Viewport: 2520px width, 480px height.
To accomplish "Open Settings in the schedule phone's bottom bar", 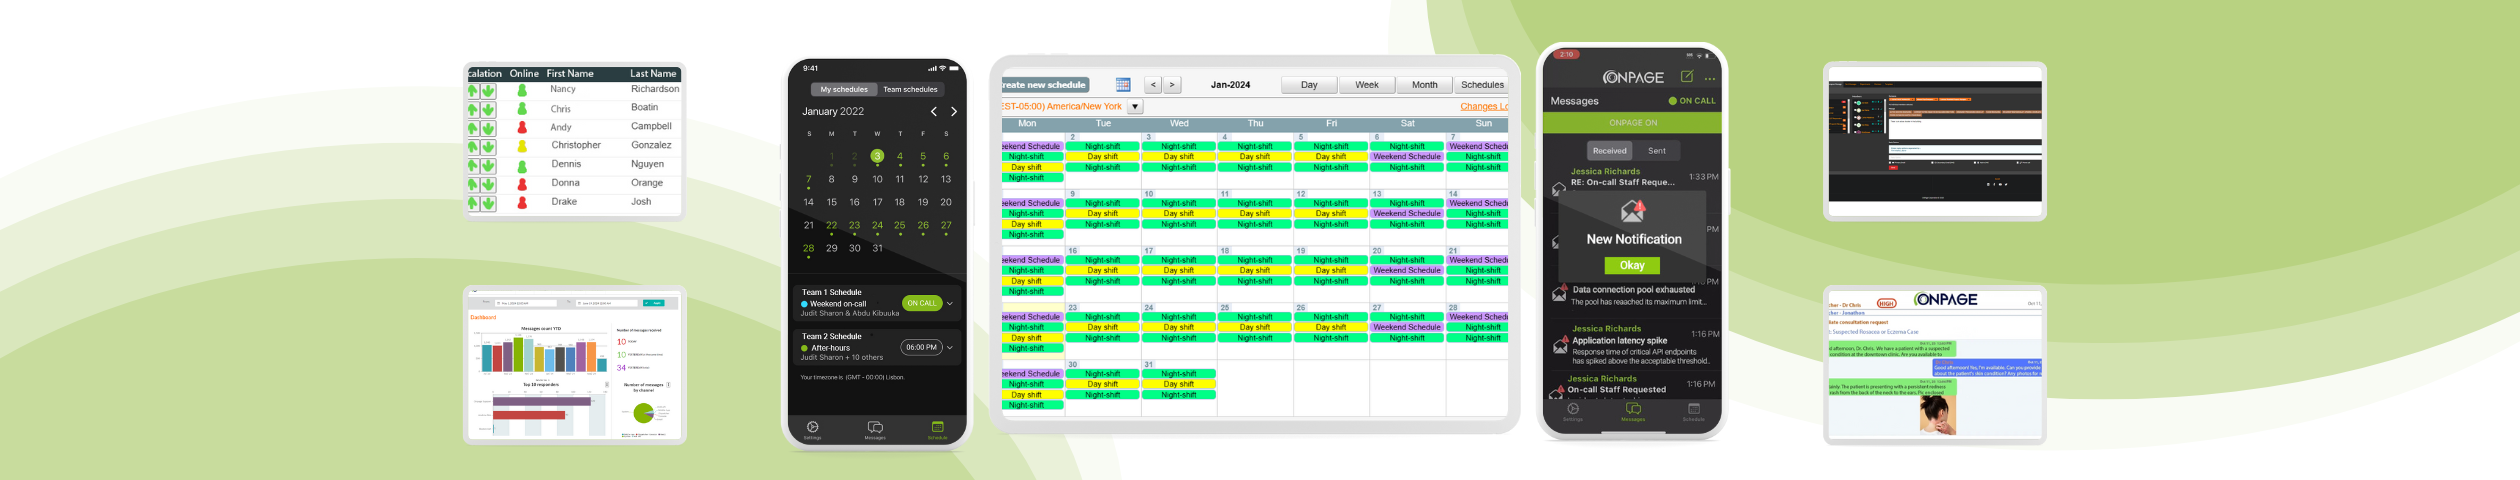I will (813, 430).
